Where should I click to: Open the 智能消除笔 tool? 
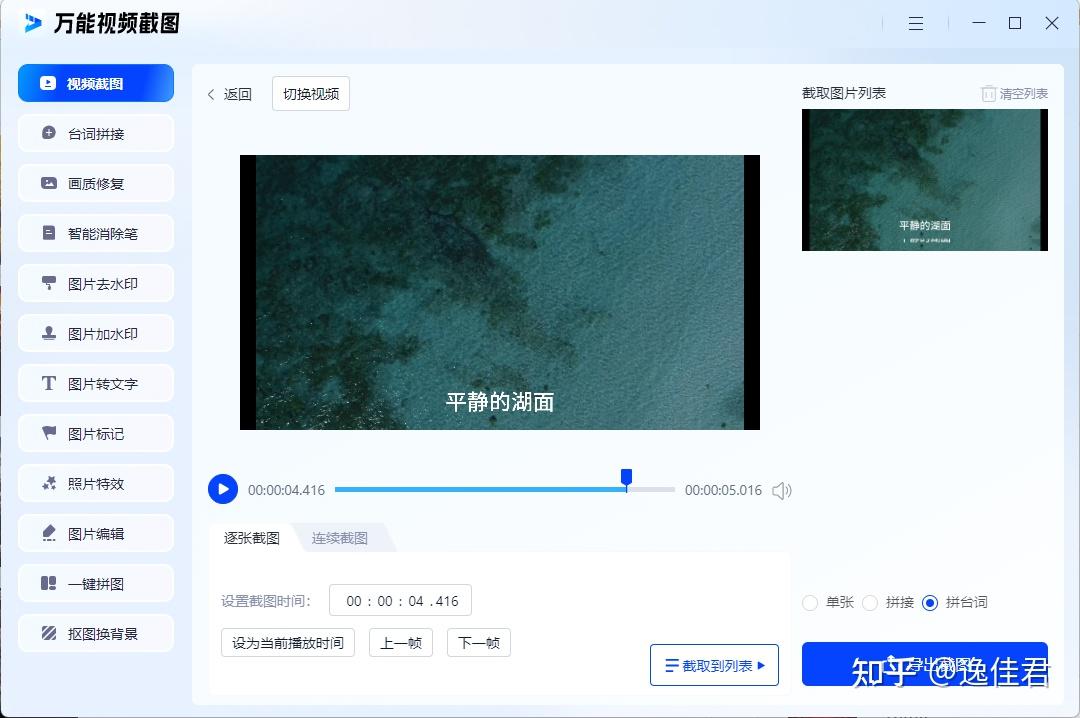95,233
